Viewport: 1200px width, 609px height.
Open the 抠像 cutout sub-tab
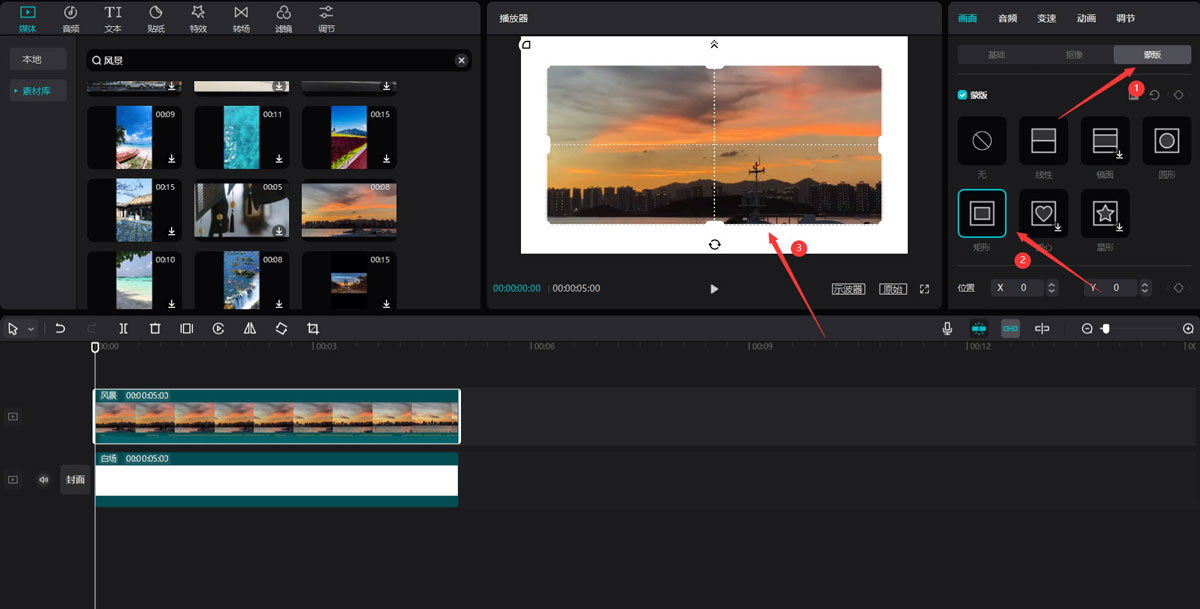click(1073, 55)
